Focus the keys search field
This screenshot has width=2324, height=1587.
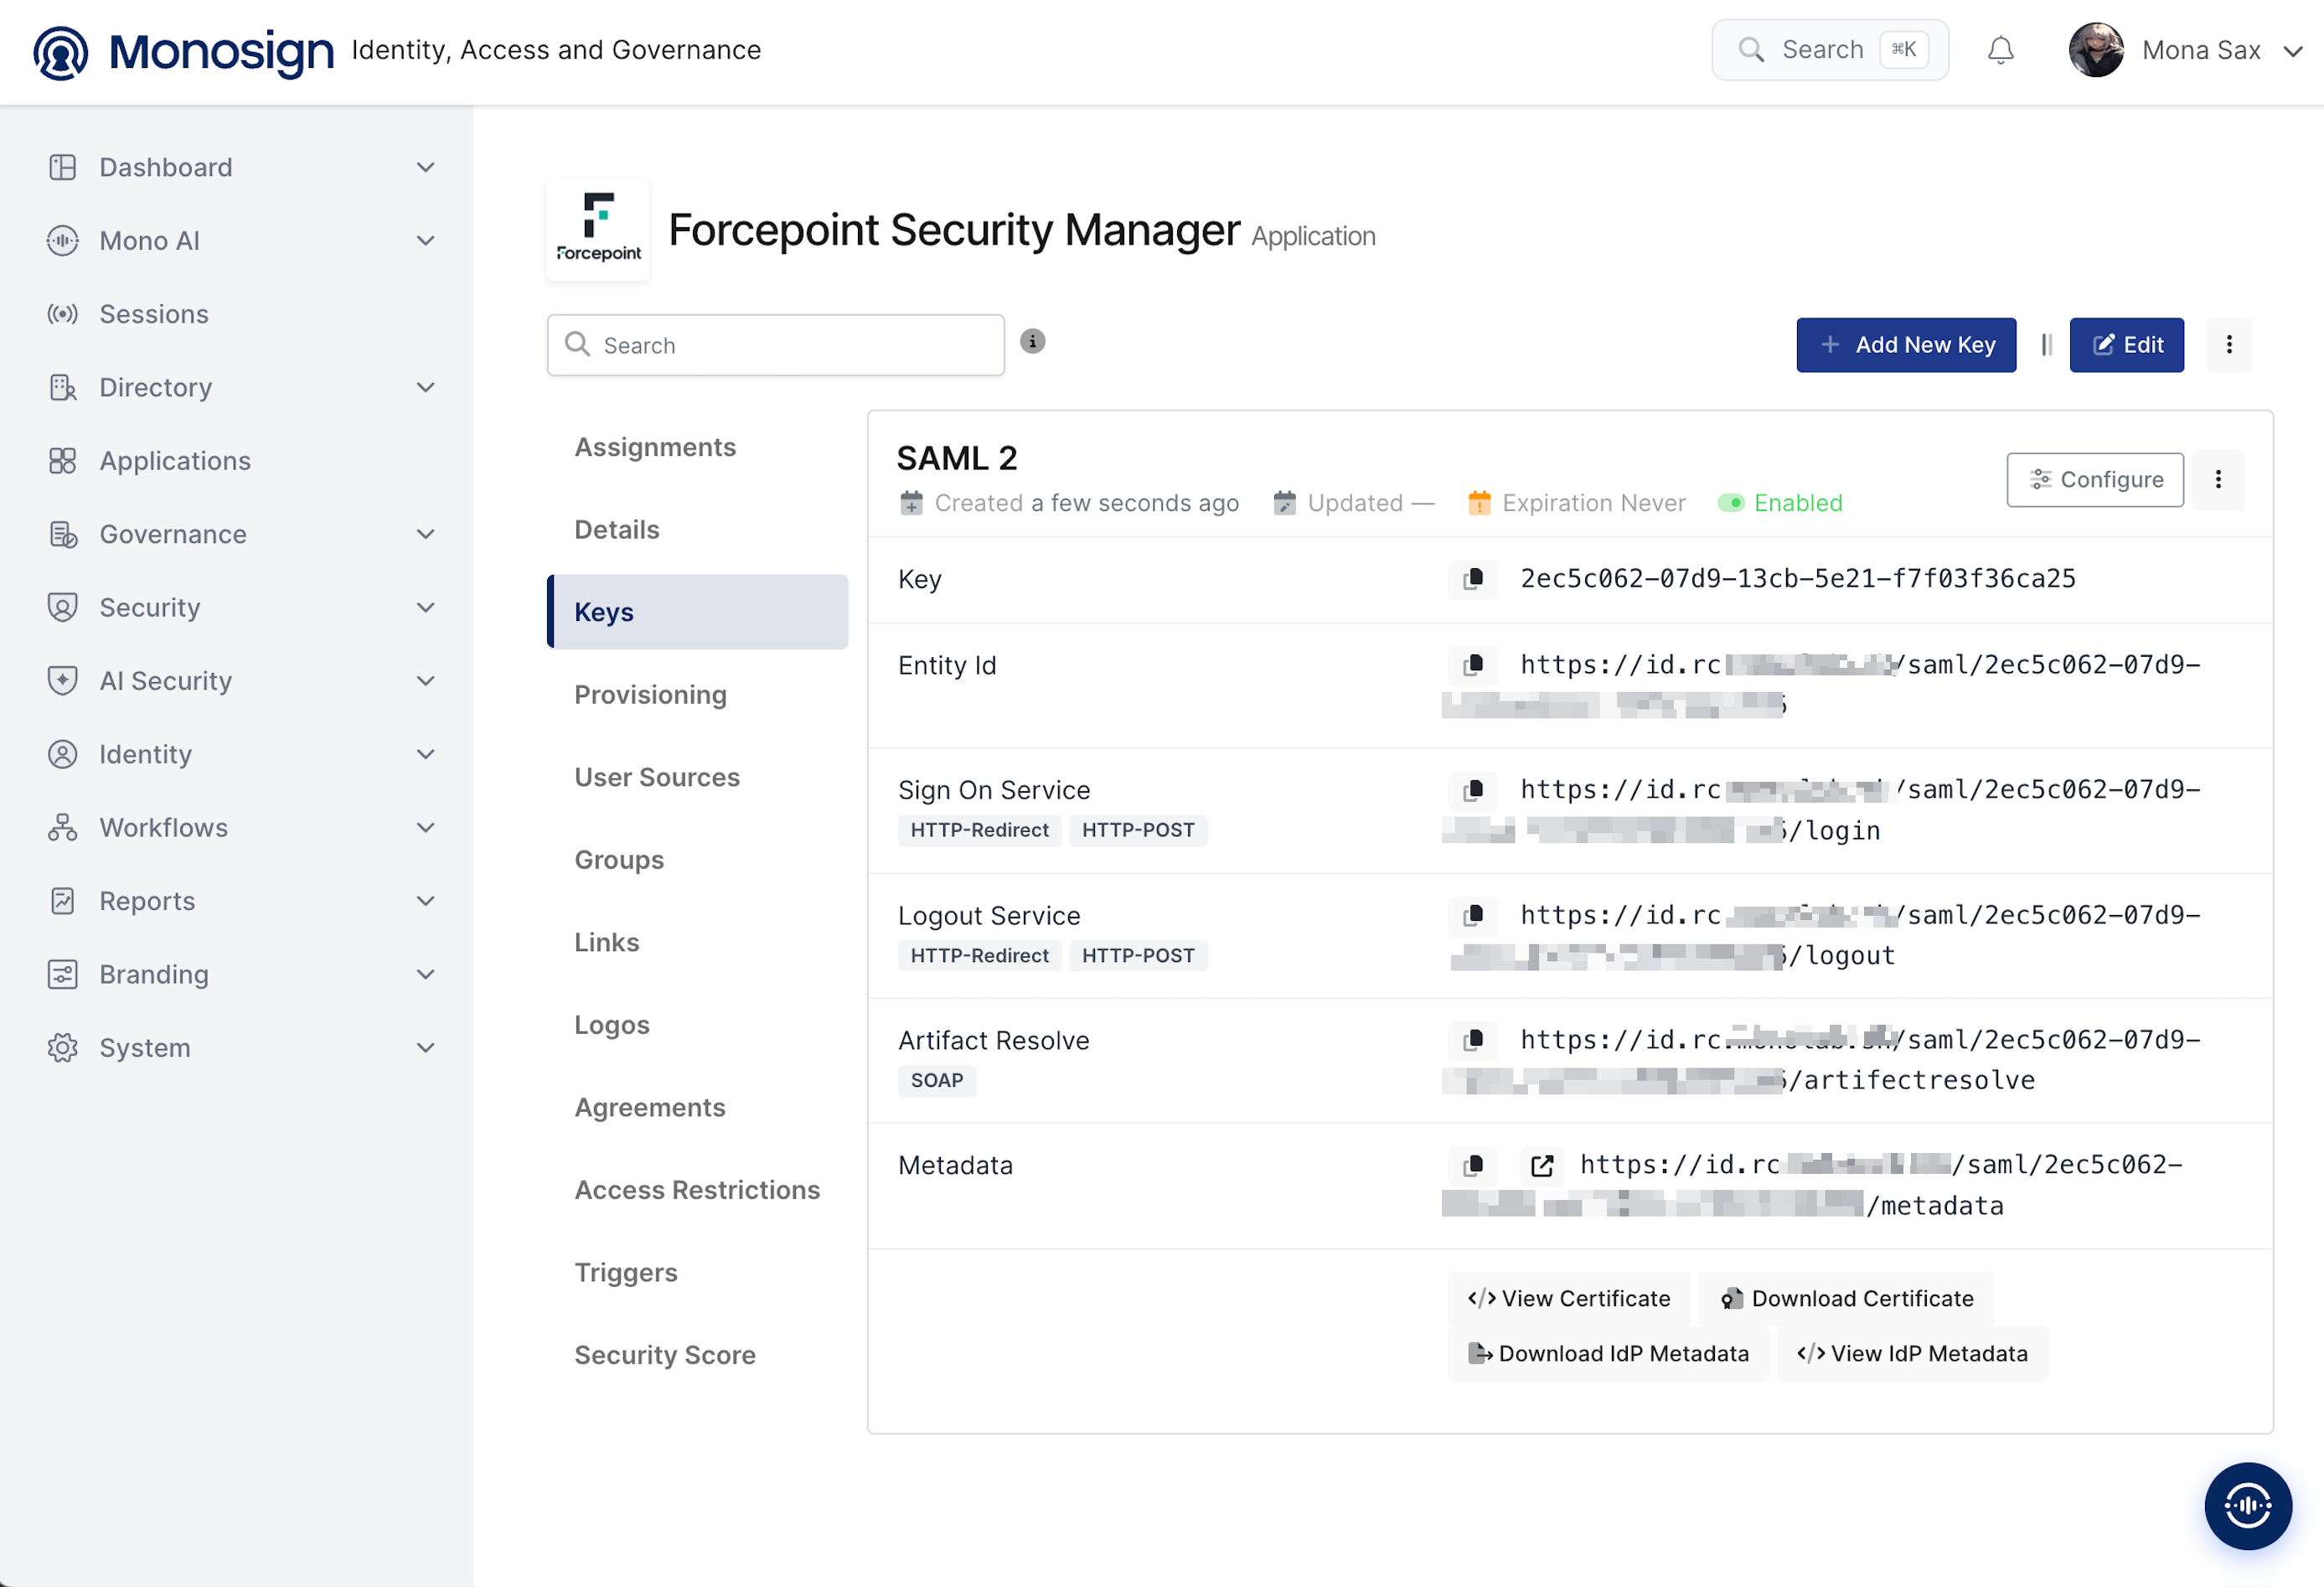775,345
